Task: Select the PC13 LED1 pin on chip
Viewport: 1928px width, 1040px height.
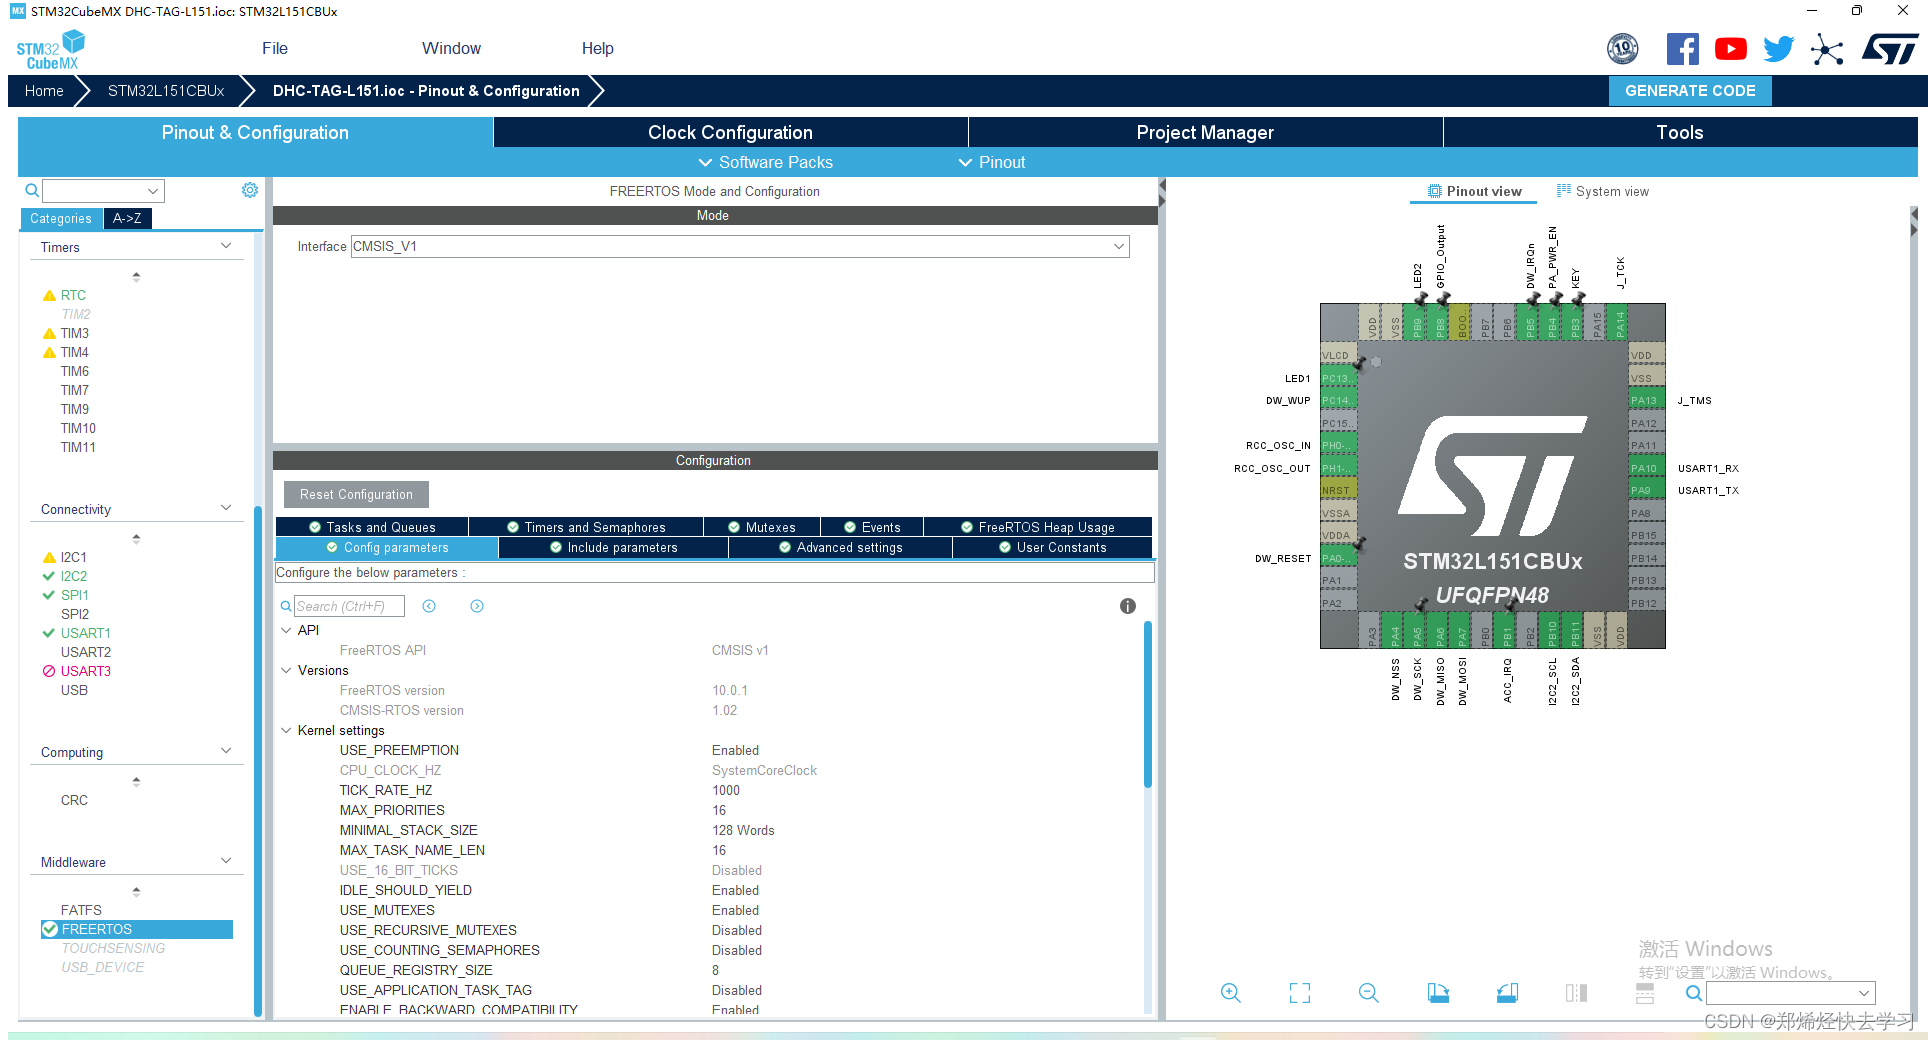Action: (1339, 378)
